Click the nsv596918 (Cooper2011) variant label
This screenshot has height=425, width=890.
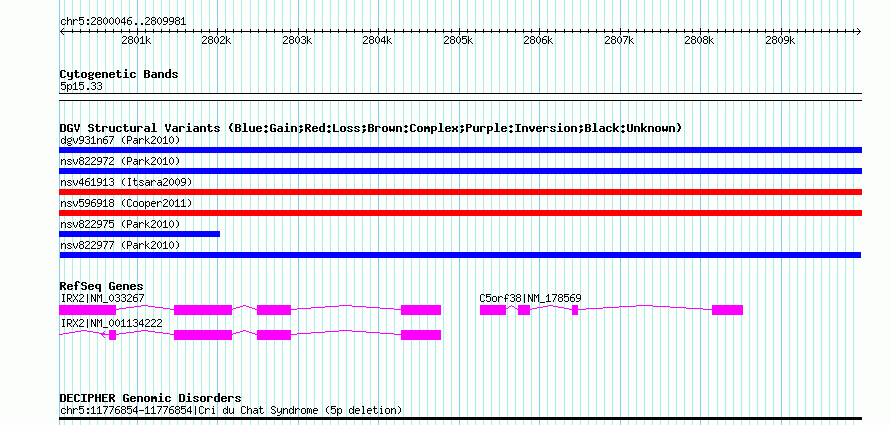[126, 203]
